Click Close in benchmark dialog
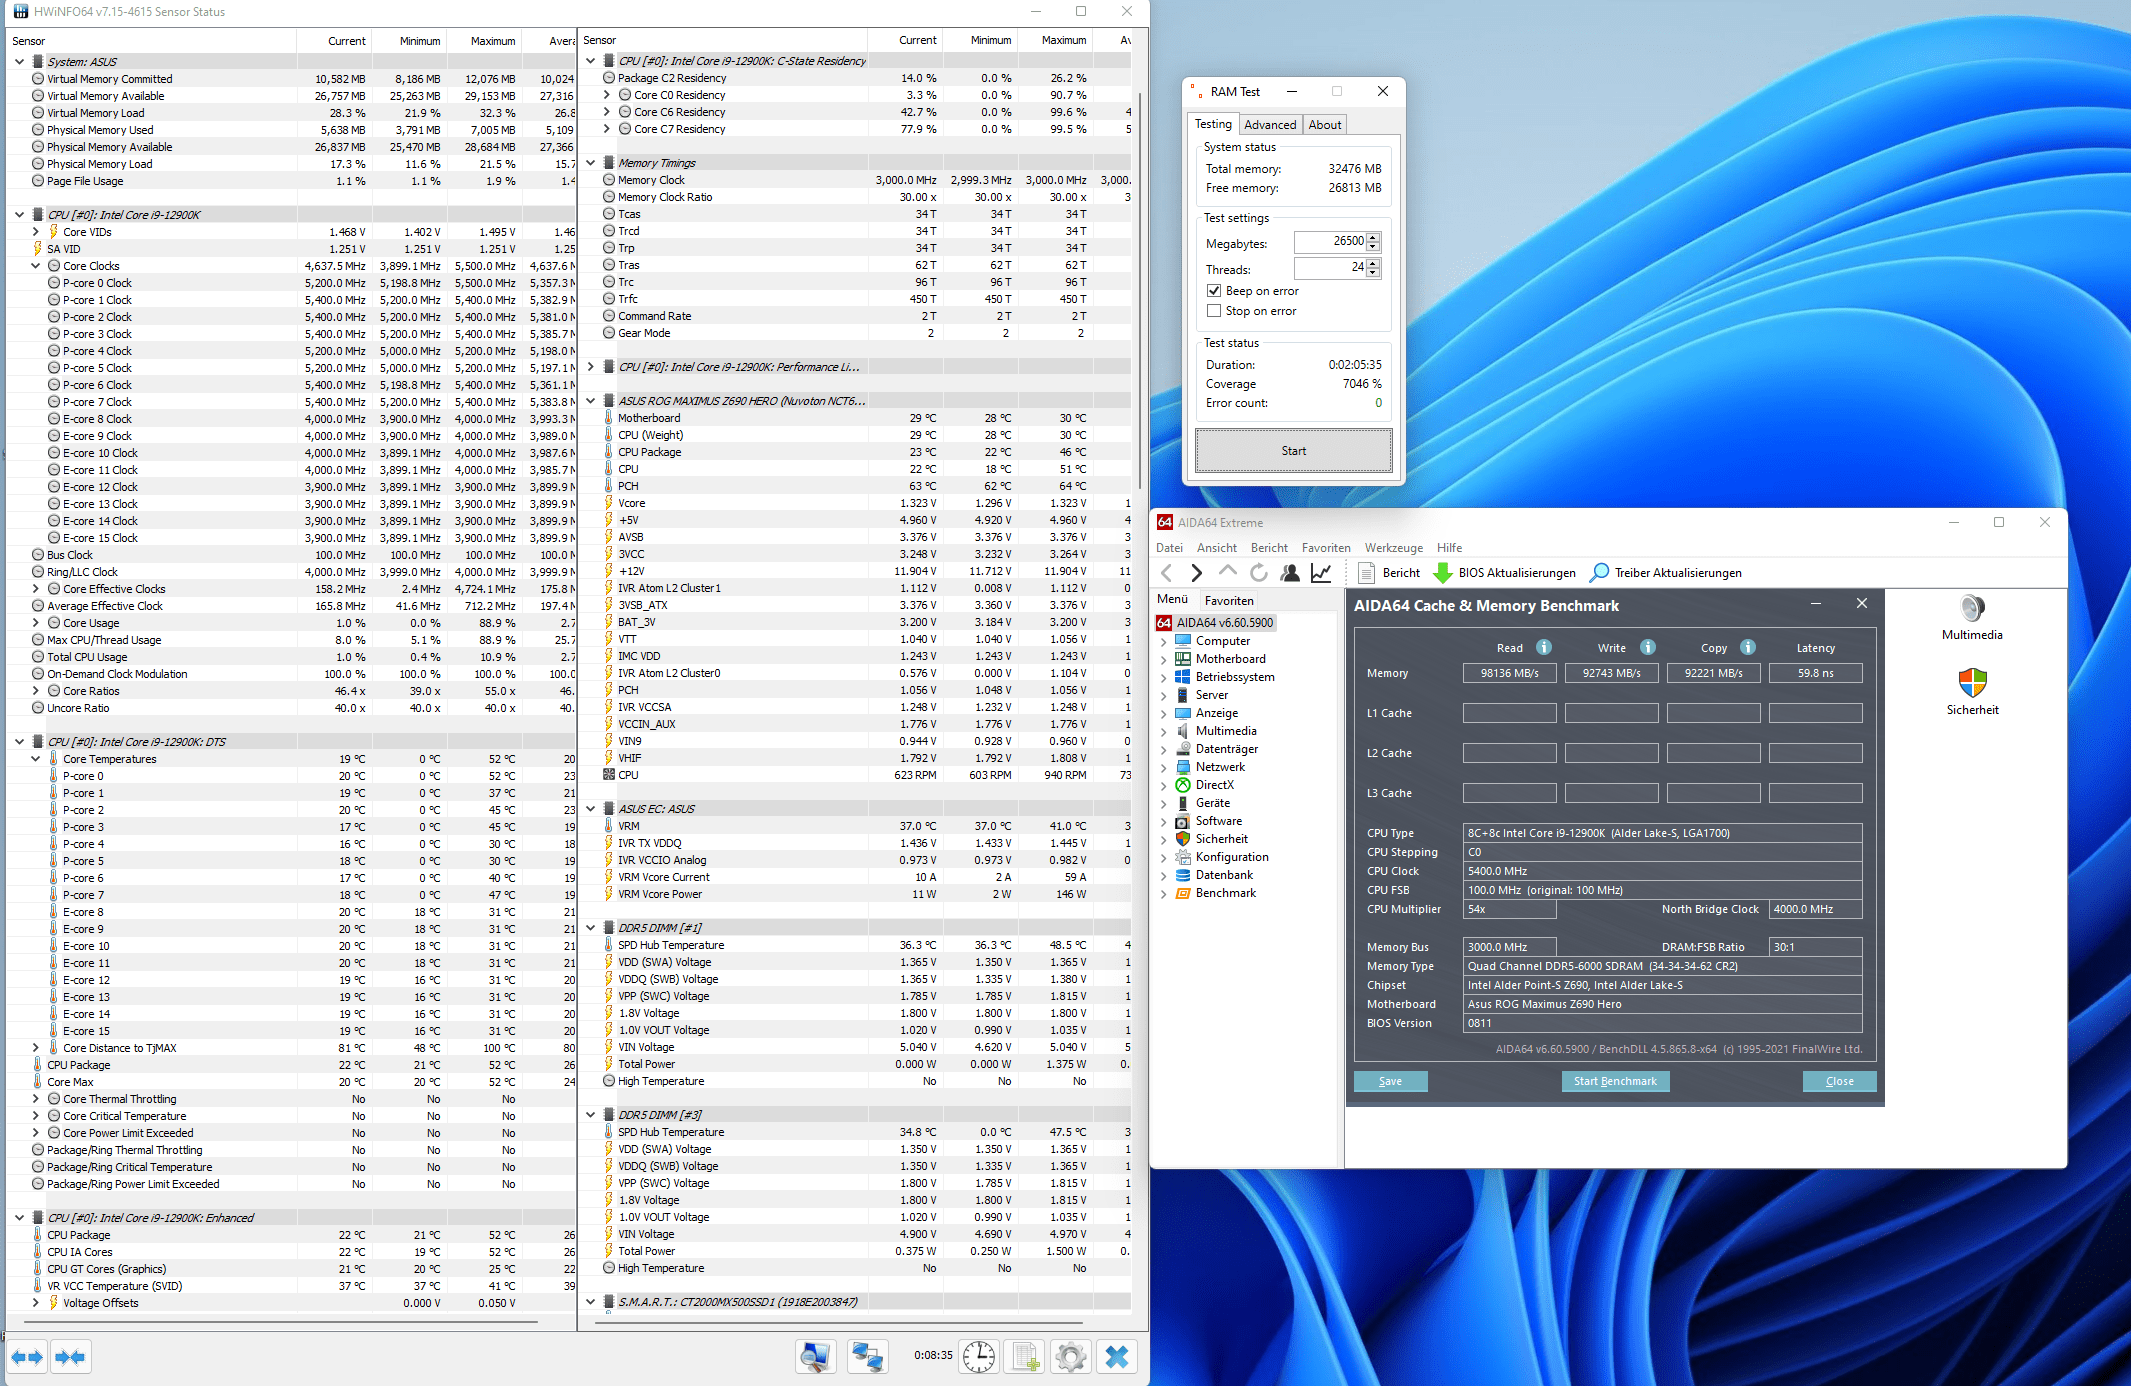2131x1386 pixels. pos(1839,1081)
